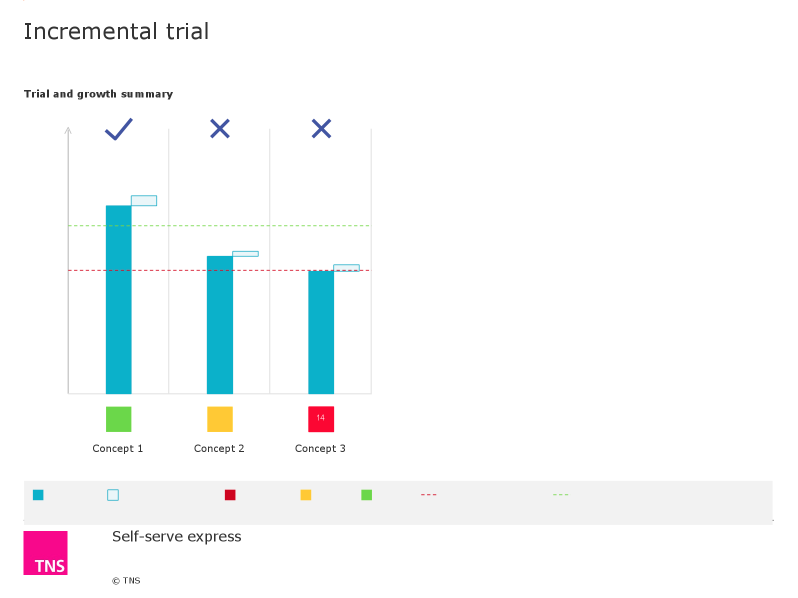Click the green legend square

pos(366,495)
